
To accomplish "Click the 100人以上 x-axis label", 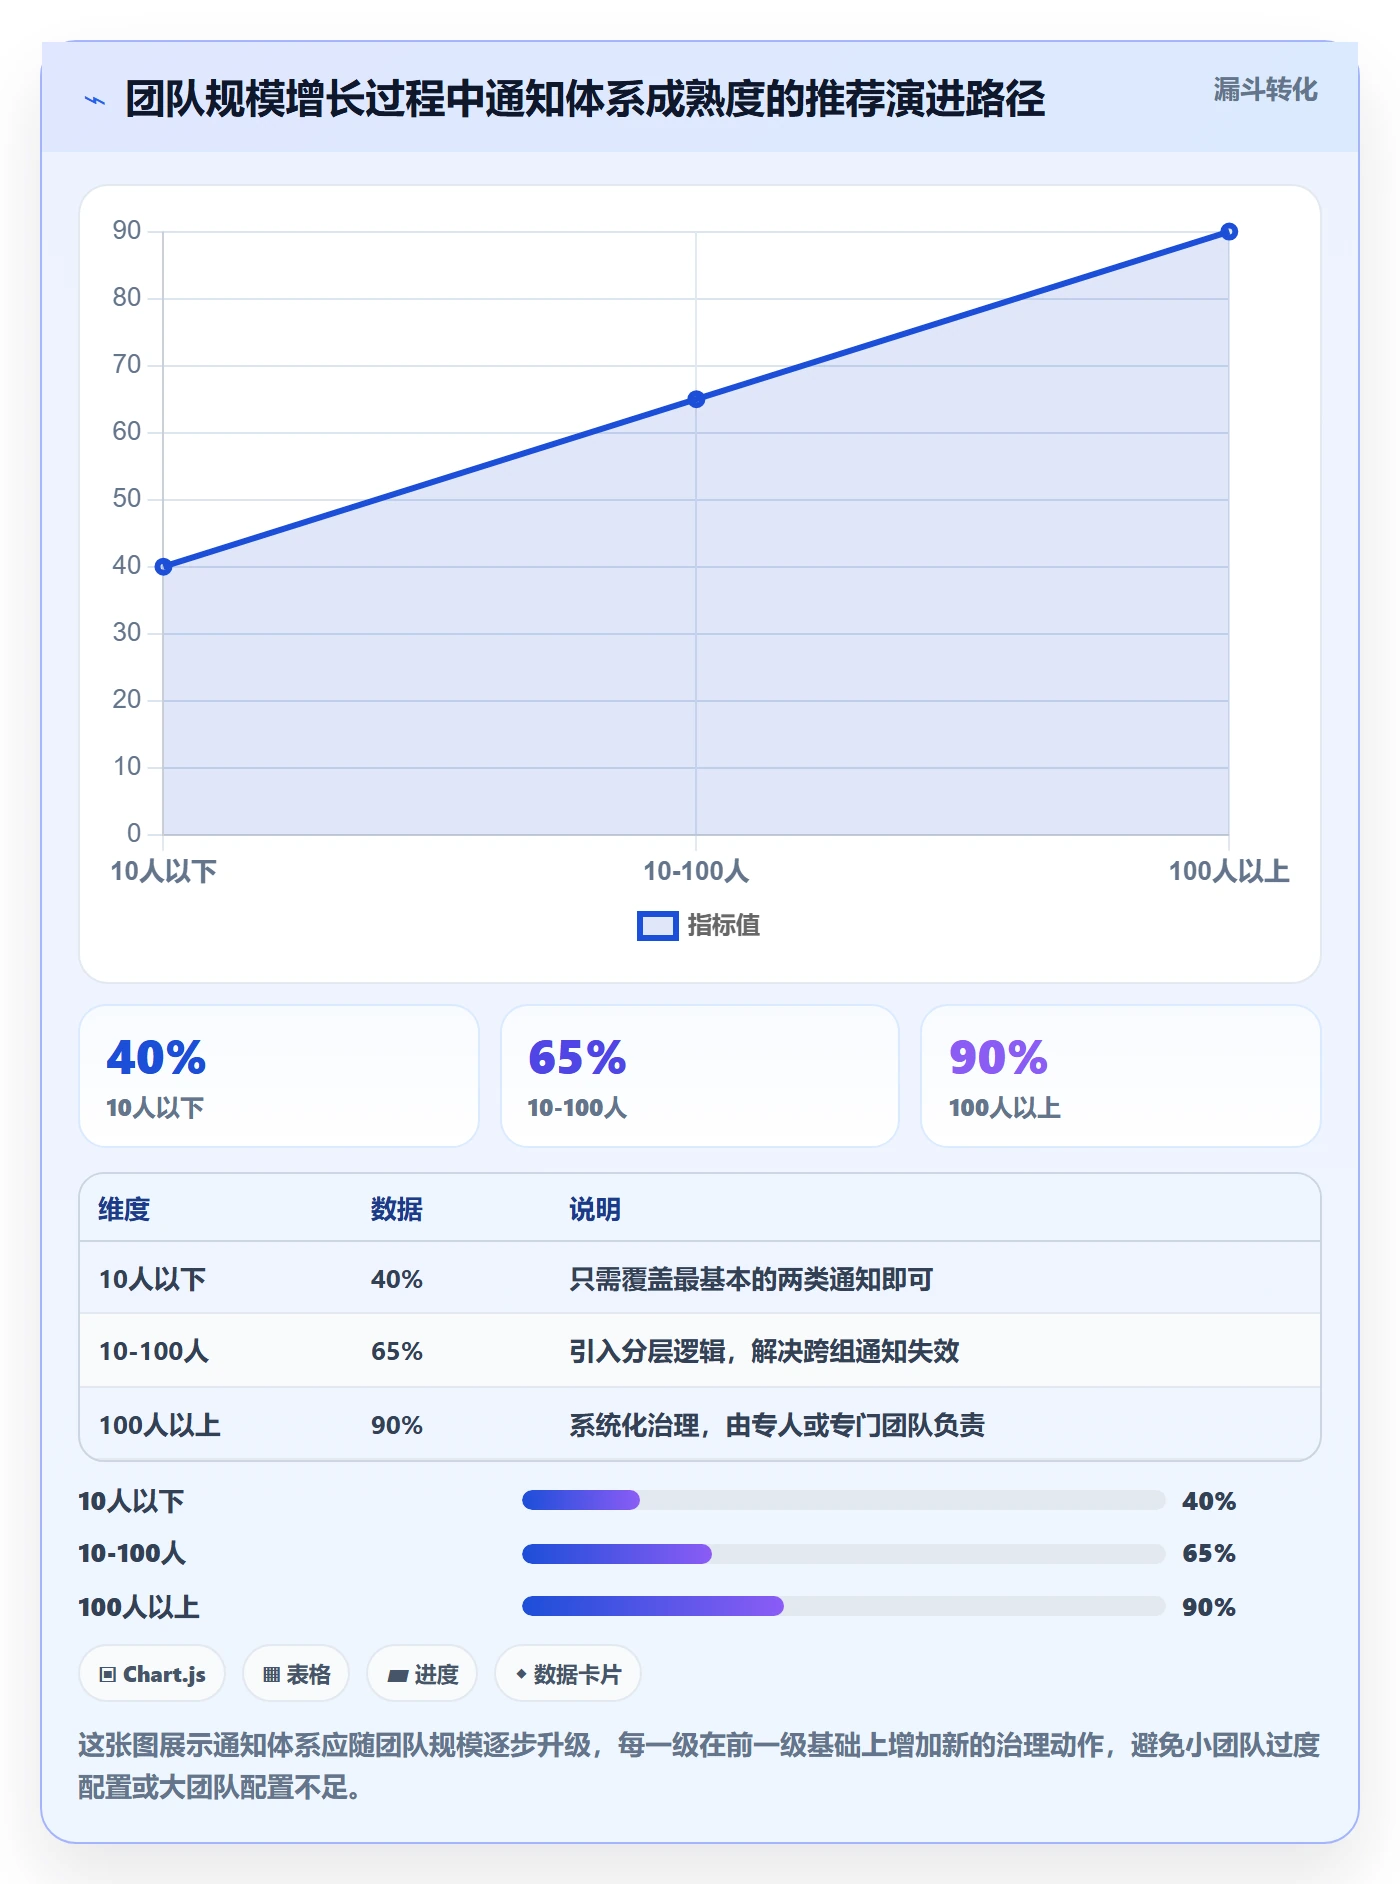I will click(x=1229, y=871).
